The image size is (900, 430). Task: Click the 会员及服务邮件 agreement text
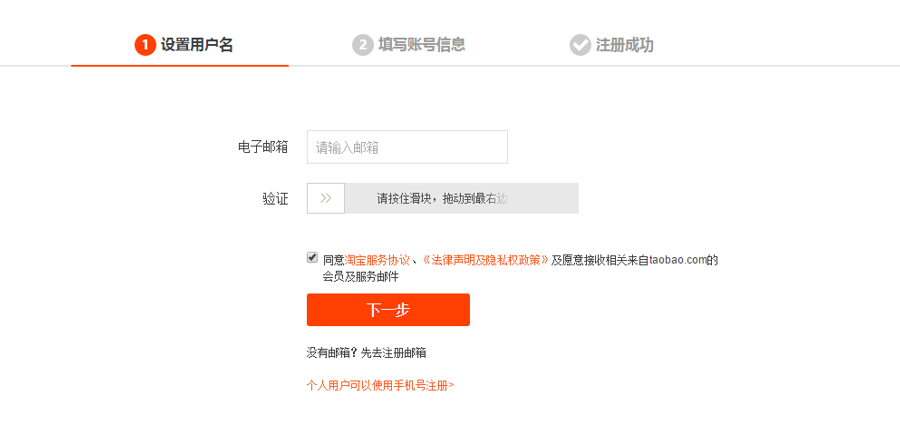(x=360, y=277)
